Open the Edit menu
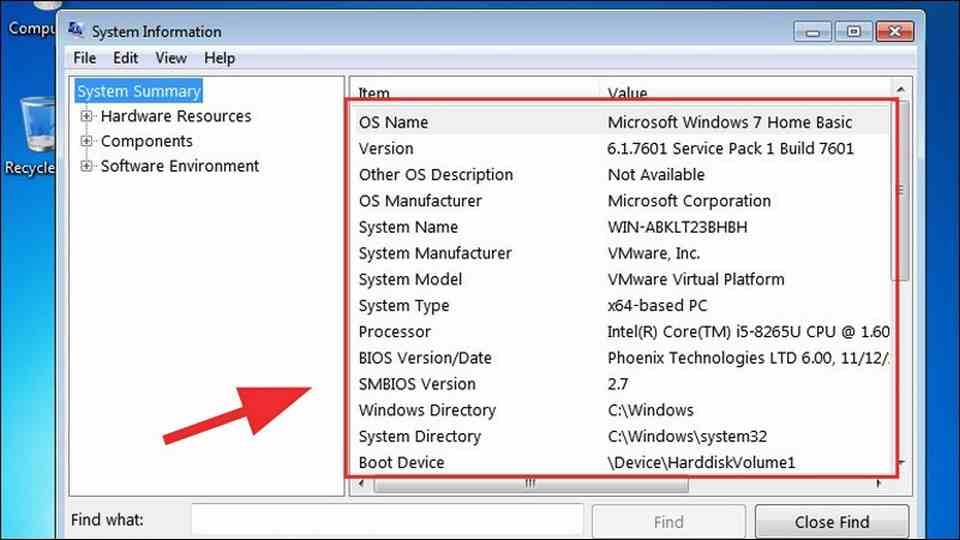 (x=126, y=58)
